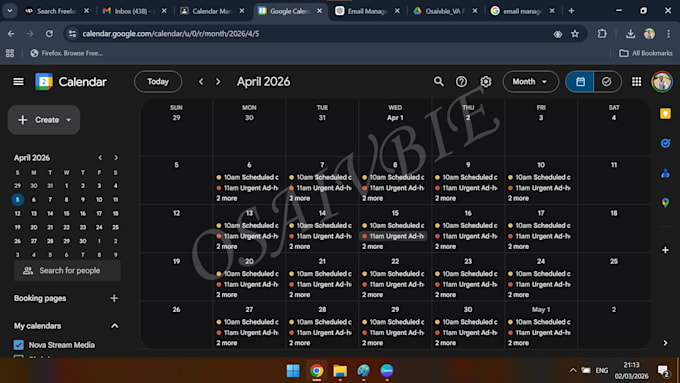Click the Today button

pyautogui.click(x=158, y=82)
